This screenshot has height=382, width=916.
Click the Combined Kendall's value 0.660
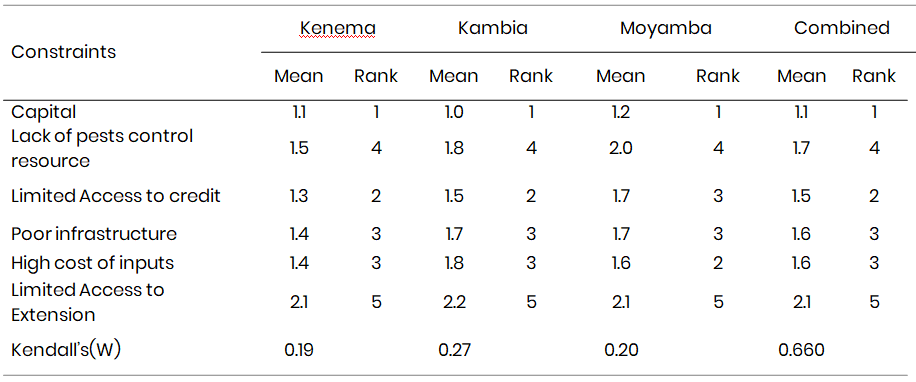click(801, 350)
